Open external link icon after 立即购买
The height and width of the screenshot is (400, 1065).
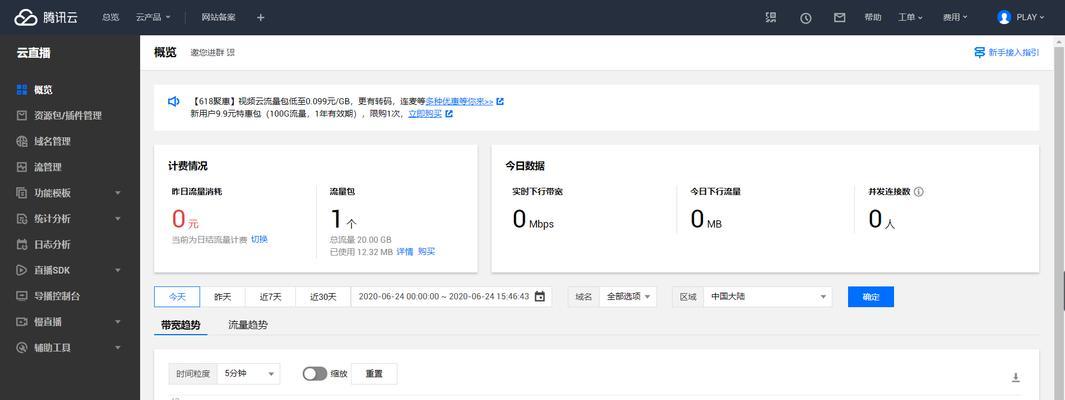(449, 114)
